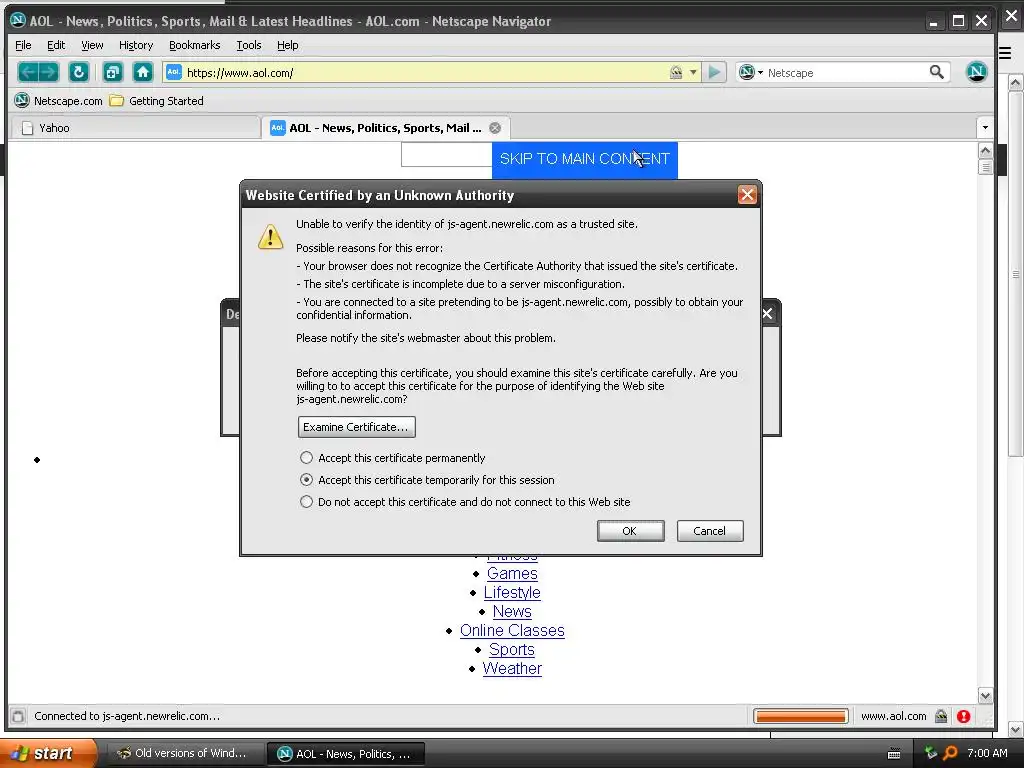The image size is (1024, 768).
Task: Click the status bar lock icon
Action: click(941, 716)
